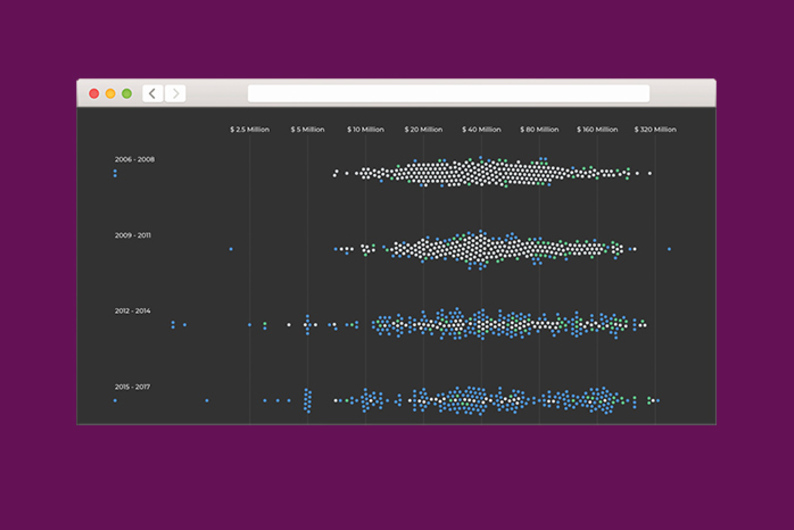Image resolution: width=794 pixels, height=530 pixels.
Task: Select the $ 160 Million axis label
Action: point(597,129)
